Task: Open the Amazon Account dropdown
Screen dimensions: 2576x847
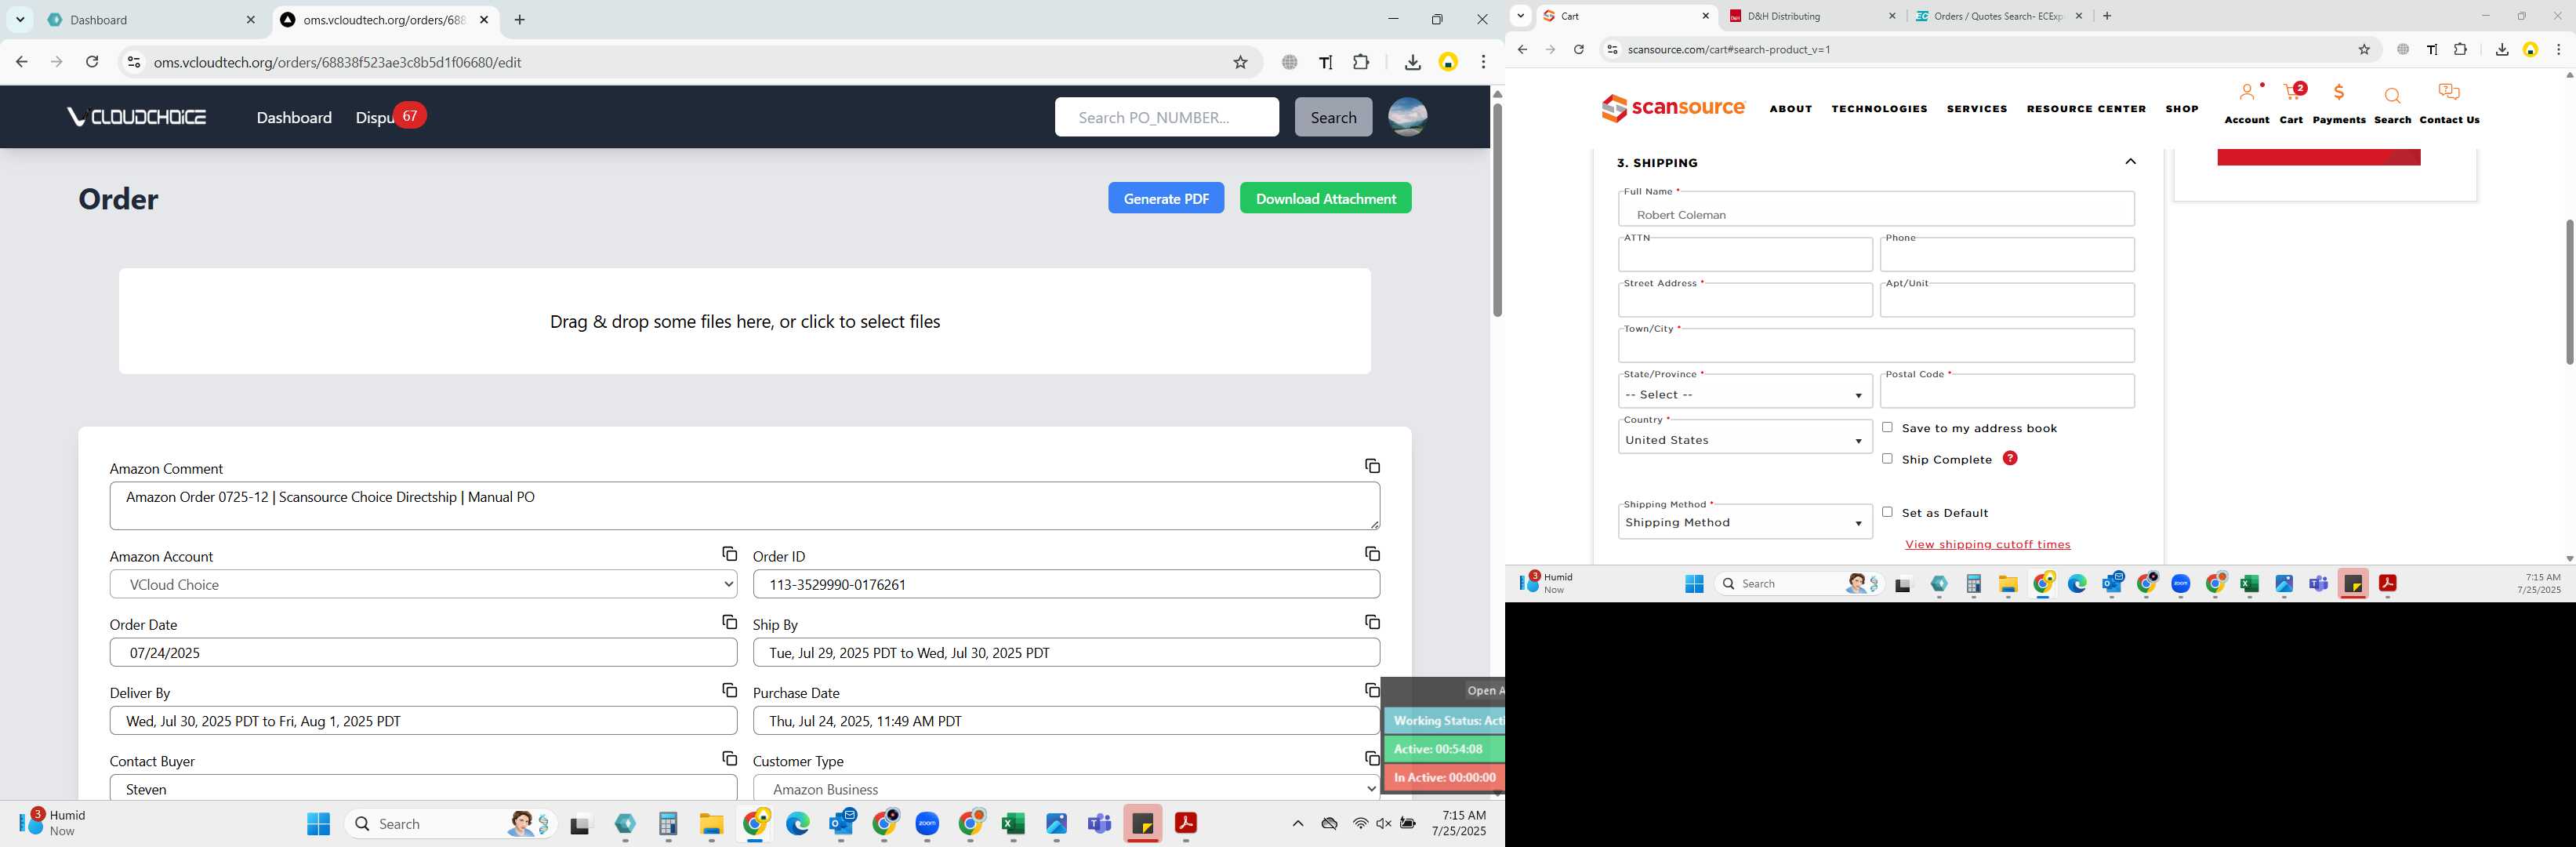Action: (x=423, y=584)
